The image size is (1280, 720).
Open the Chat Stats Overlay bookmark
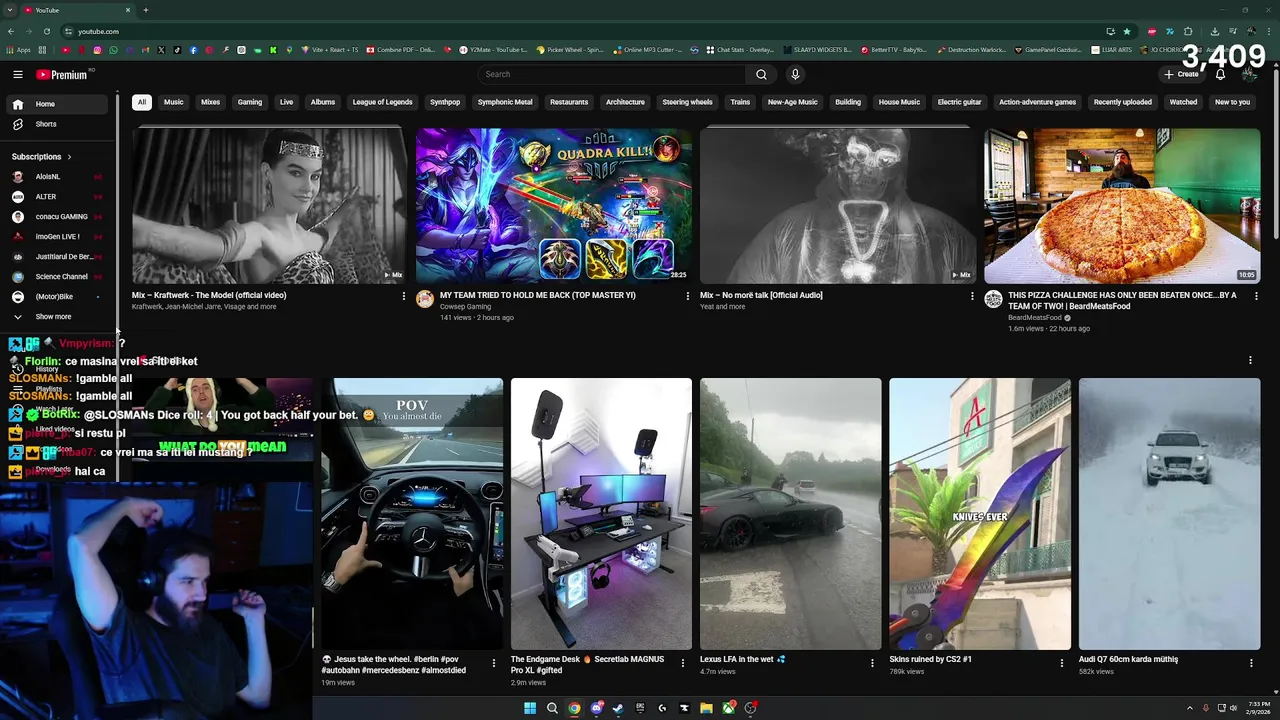(740, 49)
